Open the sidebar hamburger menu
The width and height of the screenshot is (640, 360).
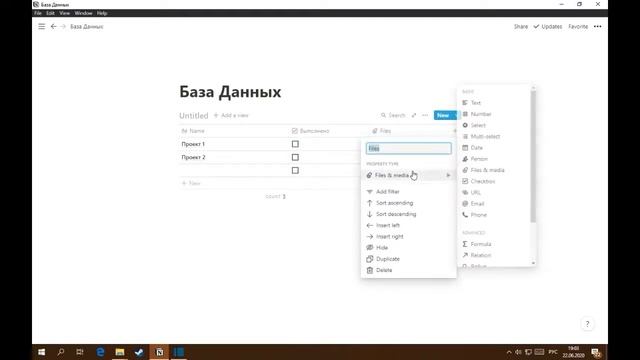42,27
